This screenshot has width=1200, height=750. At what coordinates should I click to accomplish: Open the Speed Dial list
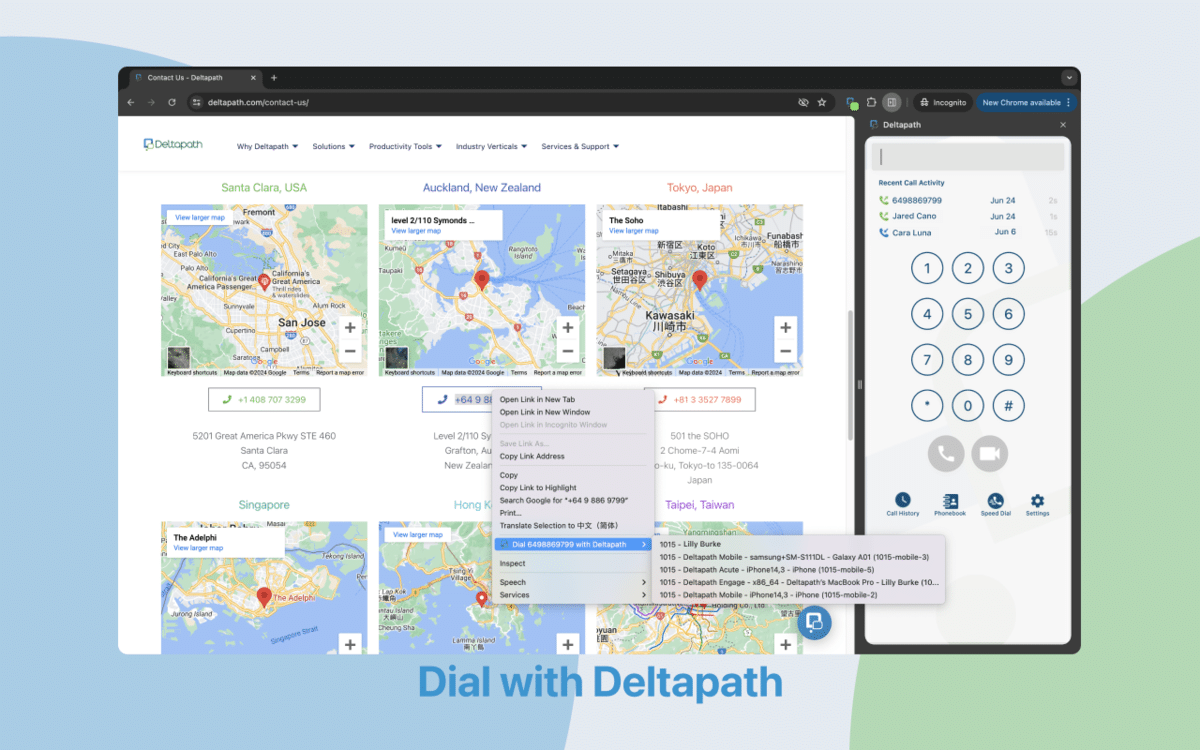point(995,504)
